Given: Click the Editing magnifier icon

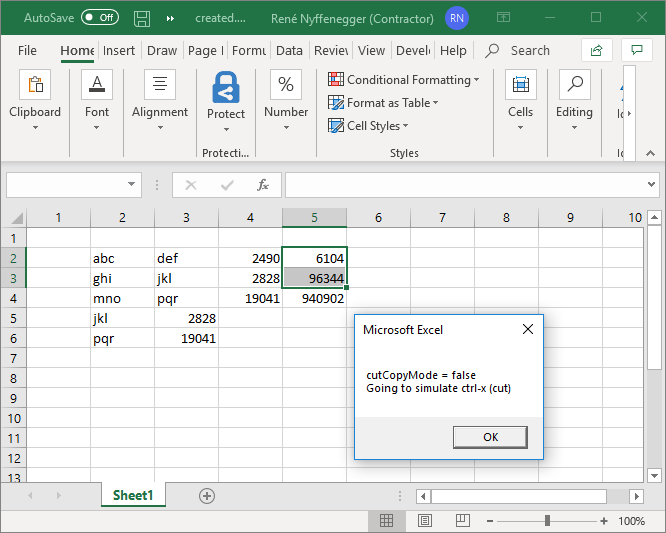Looking at the screenshot, I should click(574, 86).
